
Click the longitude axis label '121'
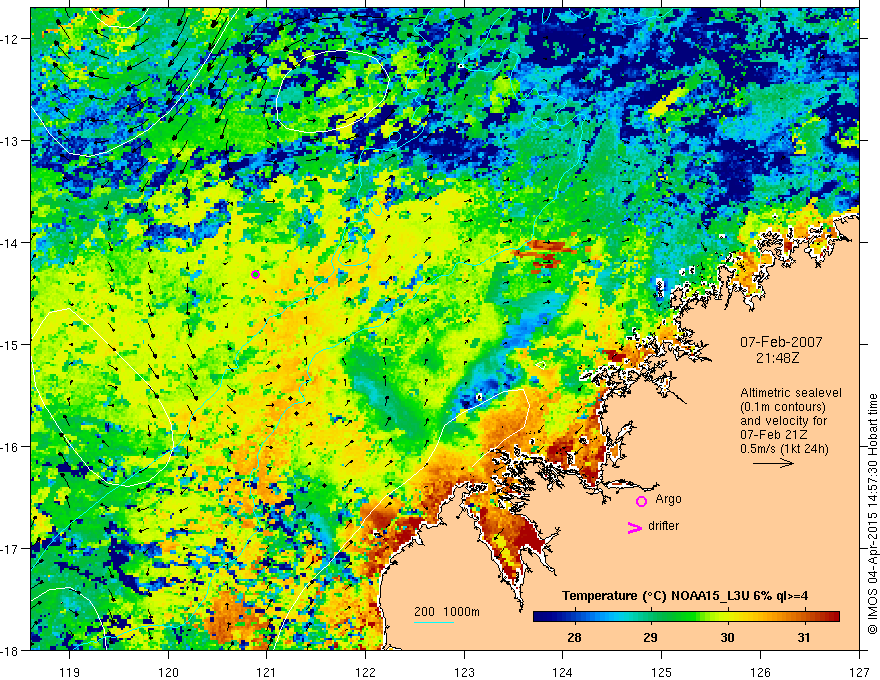(x=267, y=672)
